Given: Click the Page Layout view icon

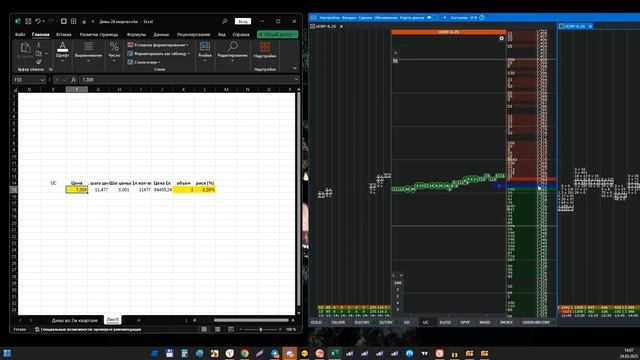Looking at the screenshot, I should [218, 329].
